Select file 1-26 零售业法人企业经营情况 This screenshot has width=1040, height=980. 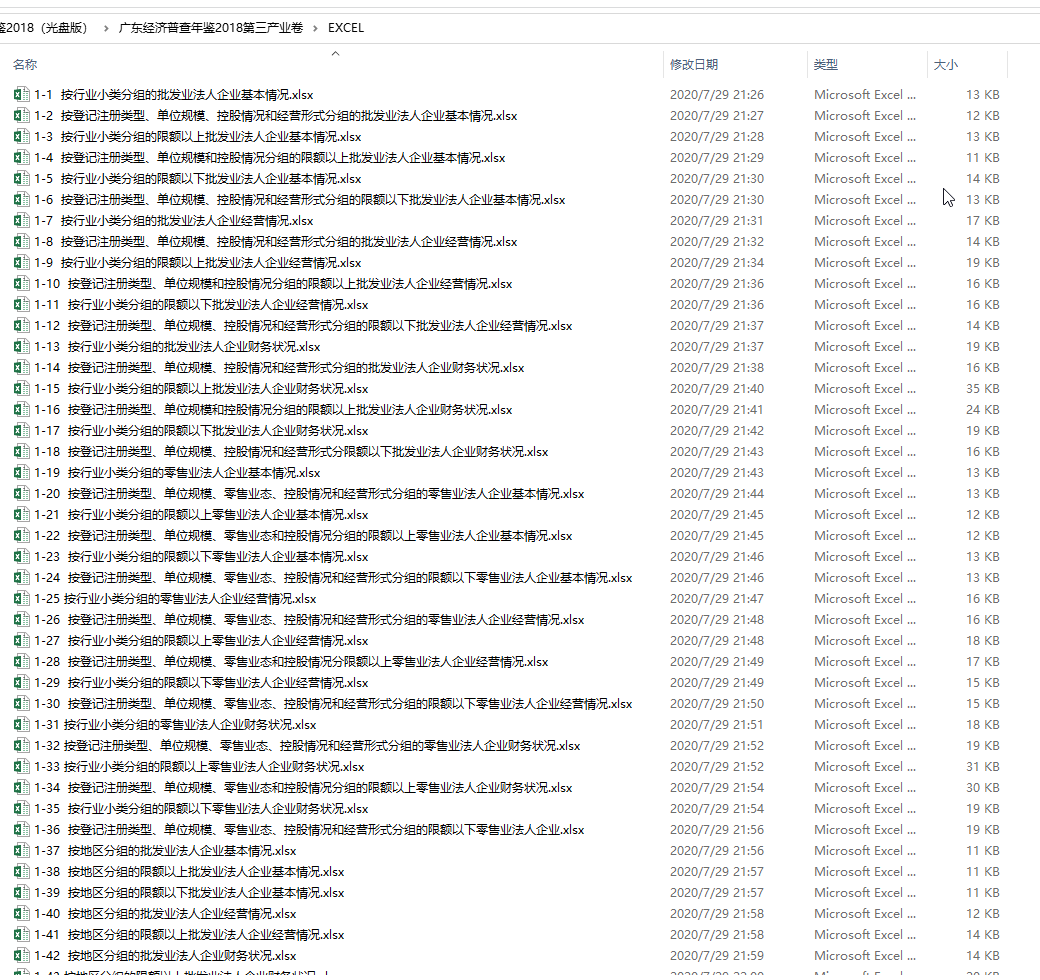309,619
